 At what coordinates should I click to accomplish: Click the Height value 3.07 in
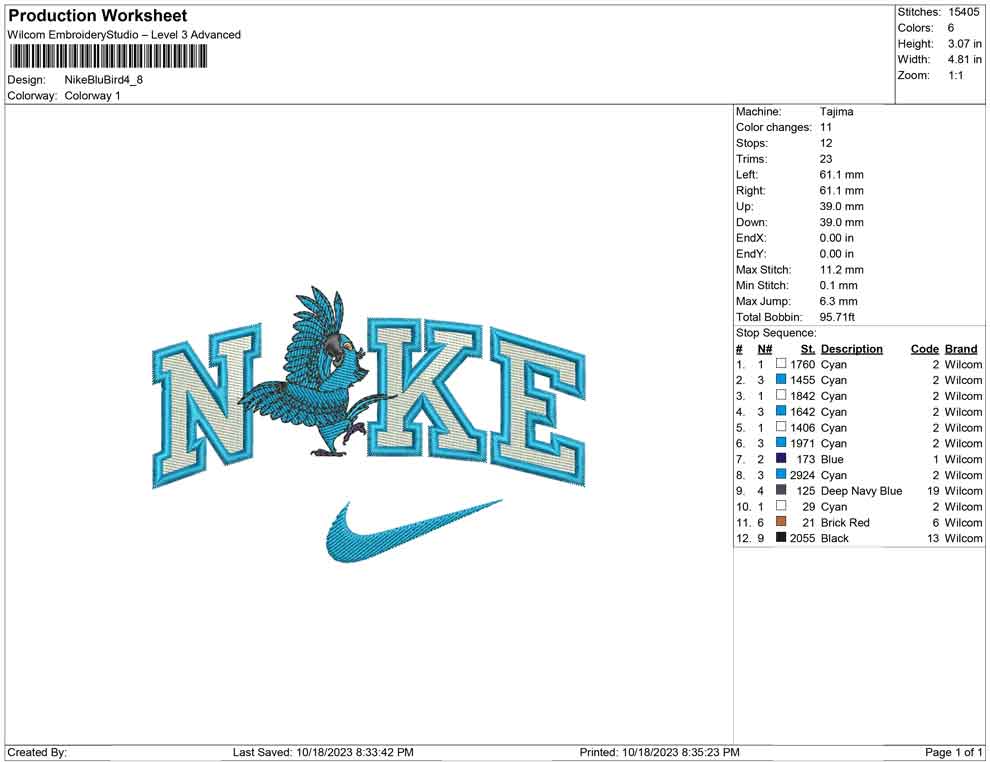click(x=965, y=44)
